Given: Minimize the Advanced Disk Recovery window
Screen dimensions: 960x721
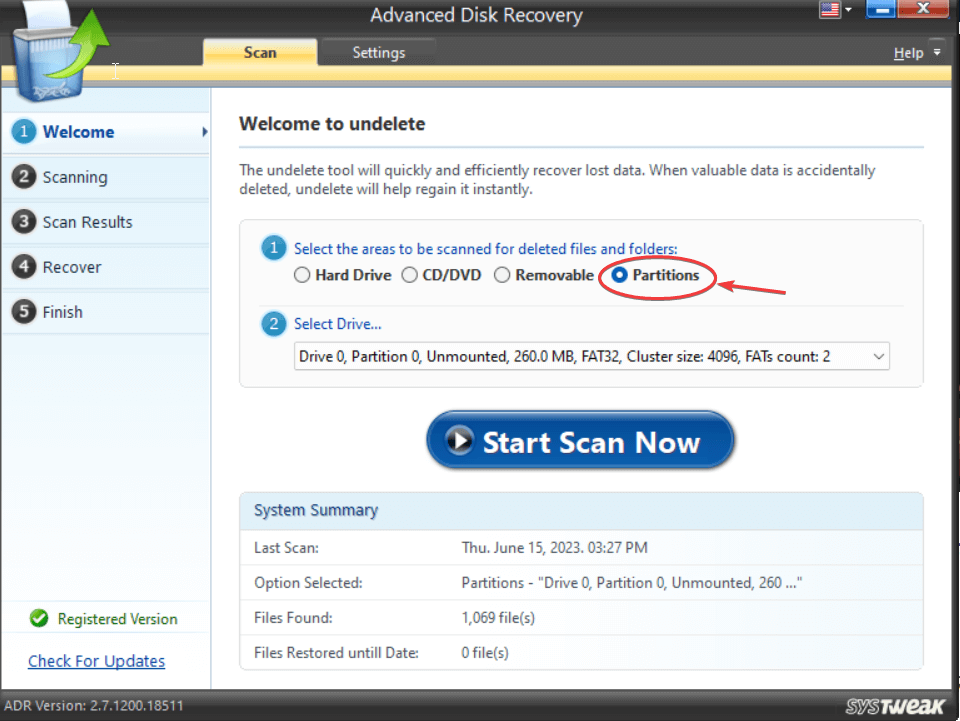Looking at the screenshot, I should 882,9.
